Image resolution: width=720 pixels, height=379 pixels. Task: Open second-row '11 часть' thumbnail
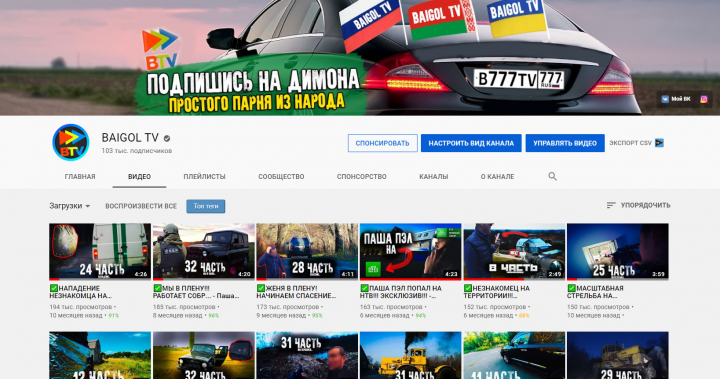[x=514, y=355]
